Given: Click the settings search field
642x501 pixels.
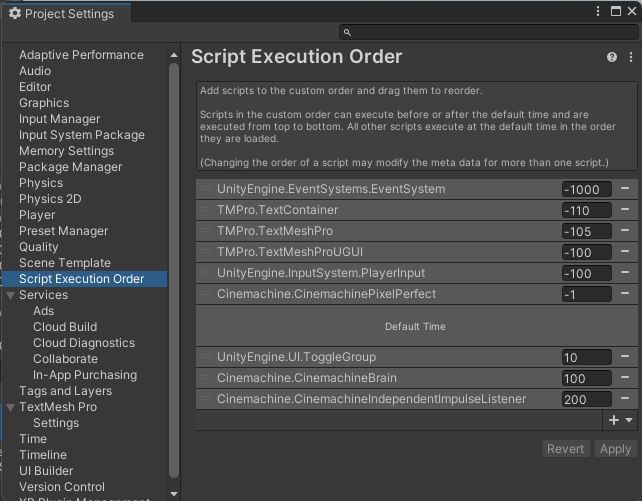Looking at the screenshot, I should [x=488, y=32].
